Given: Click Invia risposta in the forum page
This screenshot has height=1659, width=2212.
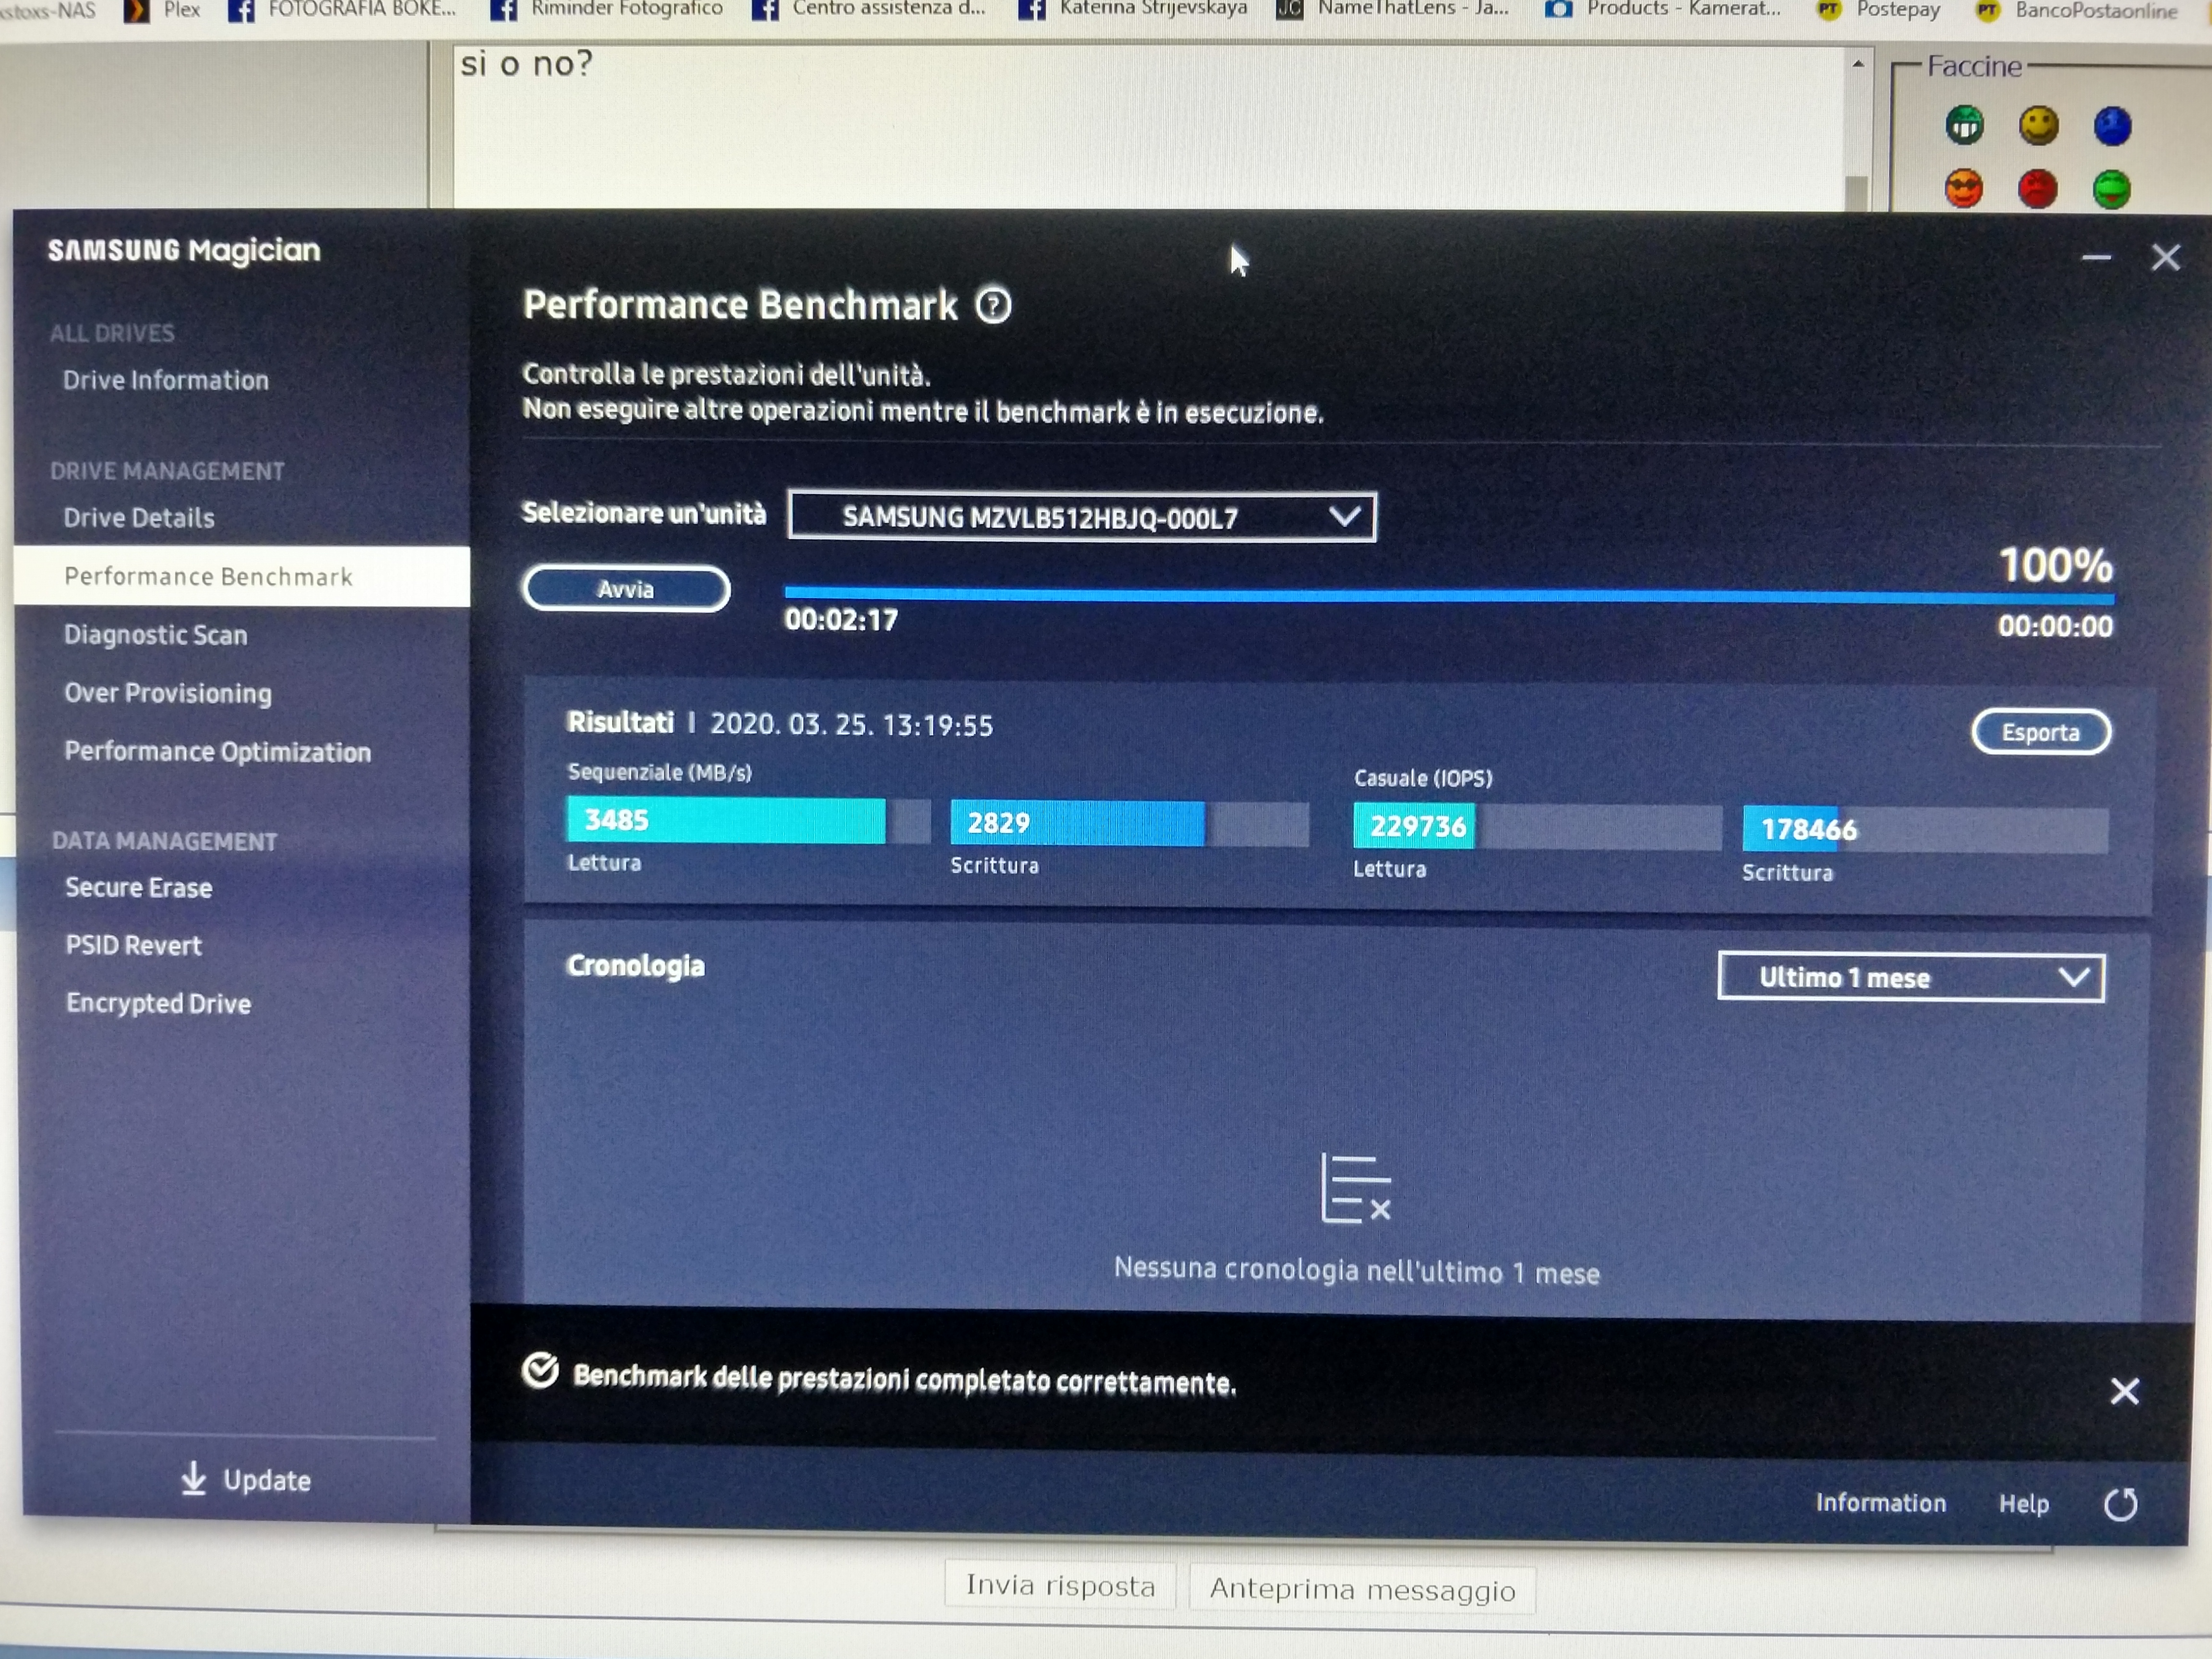Looking at the screenshot, I should (x=1060, y=1586).
